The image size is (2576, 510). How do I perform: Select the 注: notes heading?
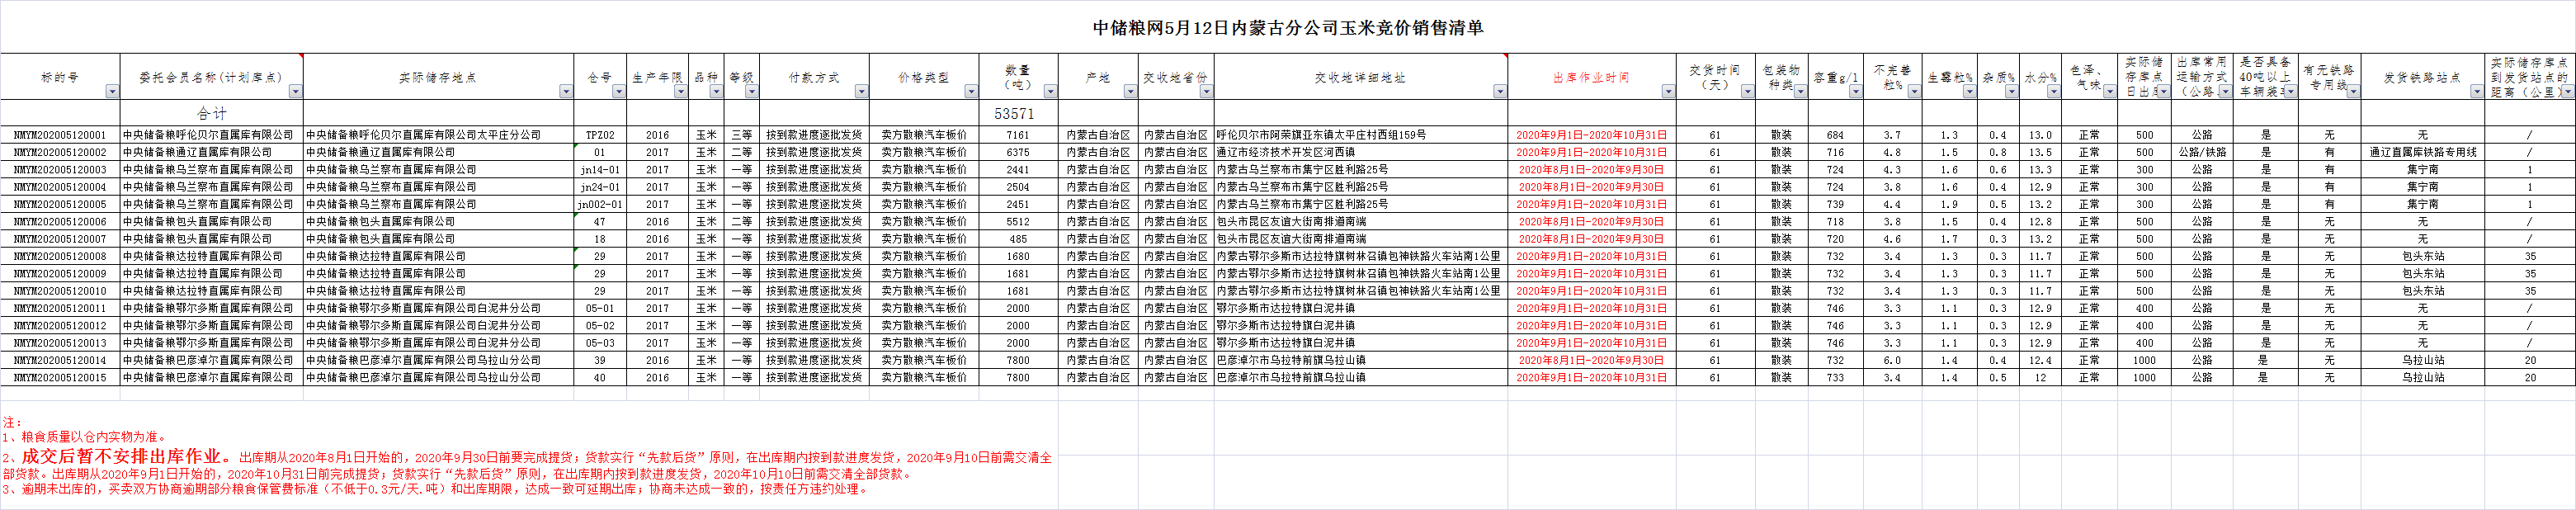click(x=12, y=422)
